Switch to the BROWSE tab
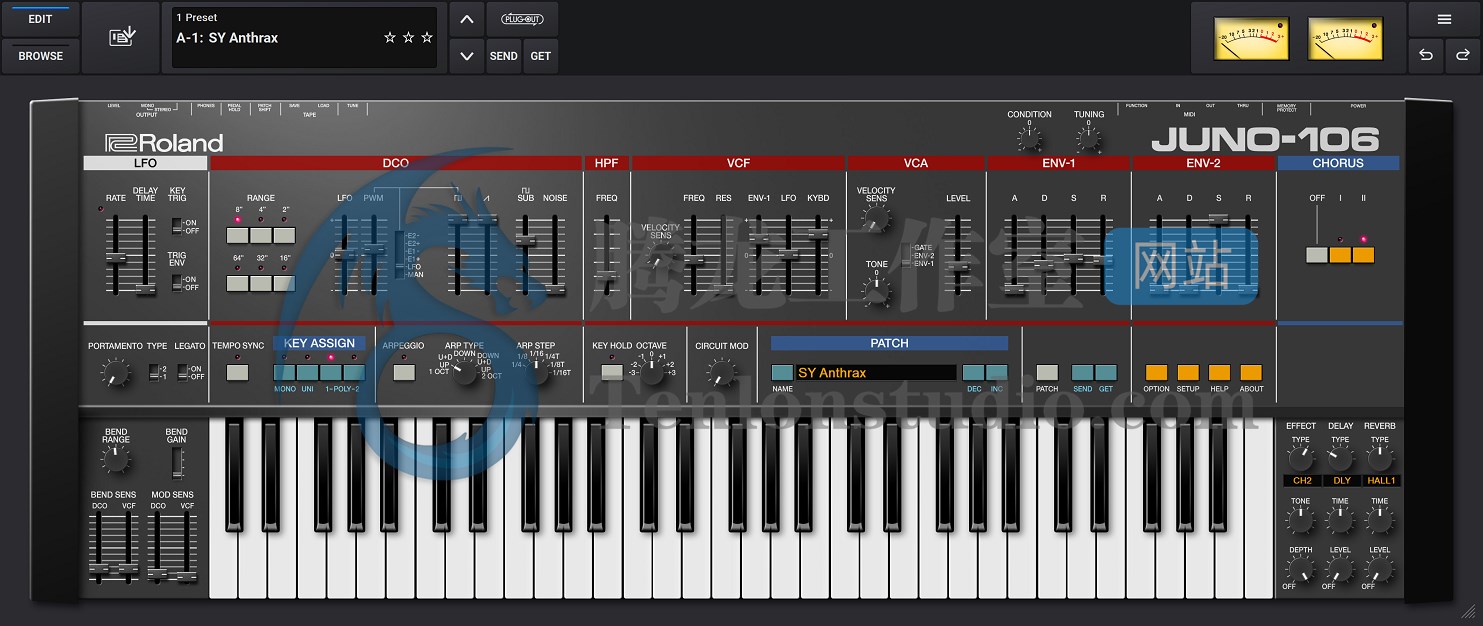 coord(41,56)
